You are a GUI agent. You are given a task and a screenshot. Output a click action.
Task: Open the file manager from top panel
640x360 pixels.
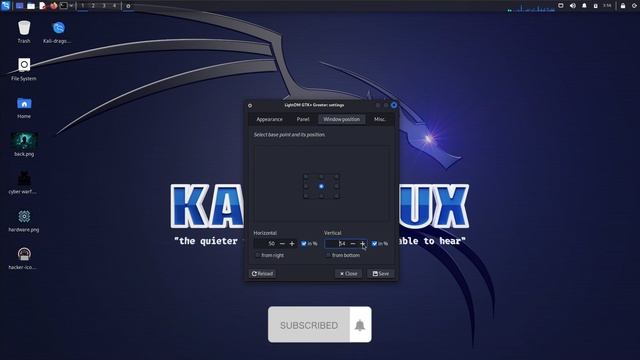point(31,6)
